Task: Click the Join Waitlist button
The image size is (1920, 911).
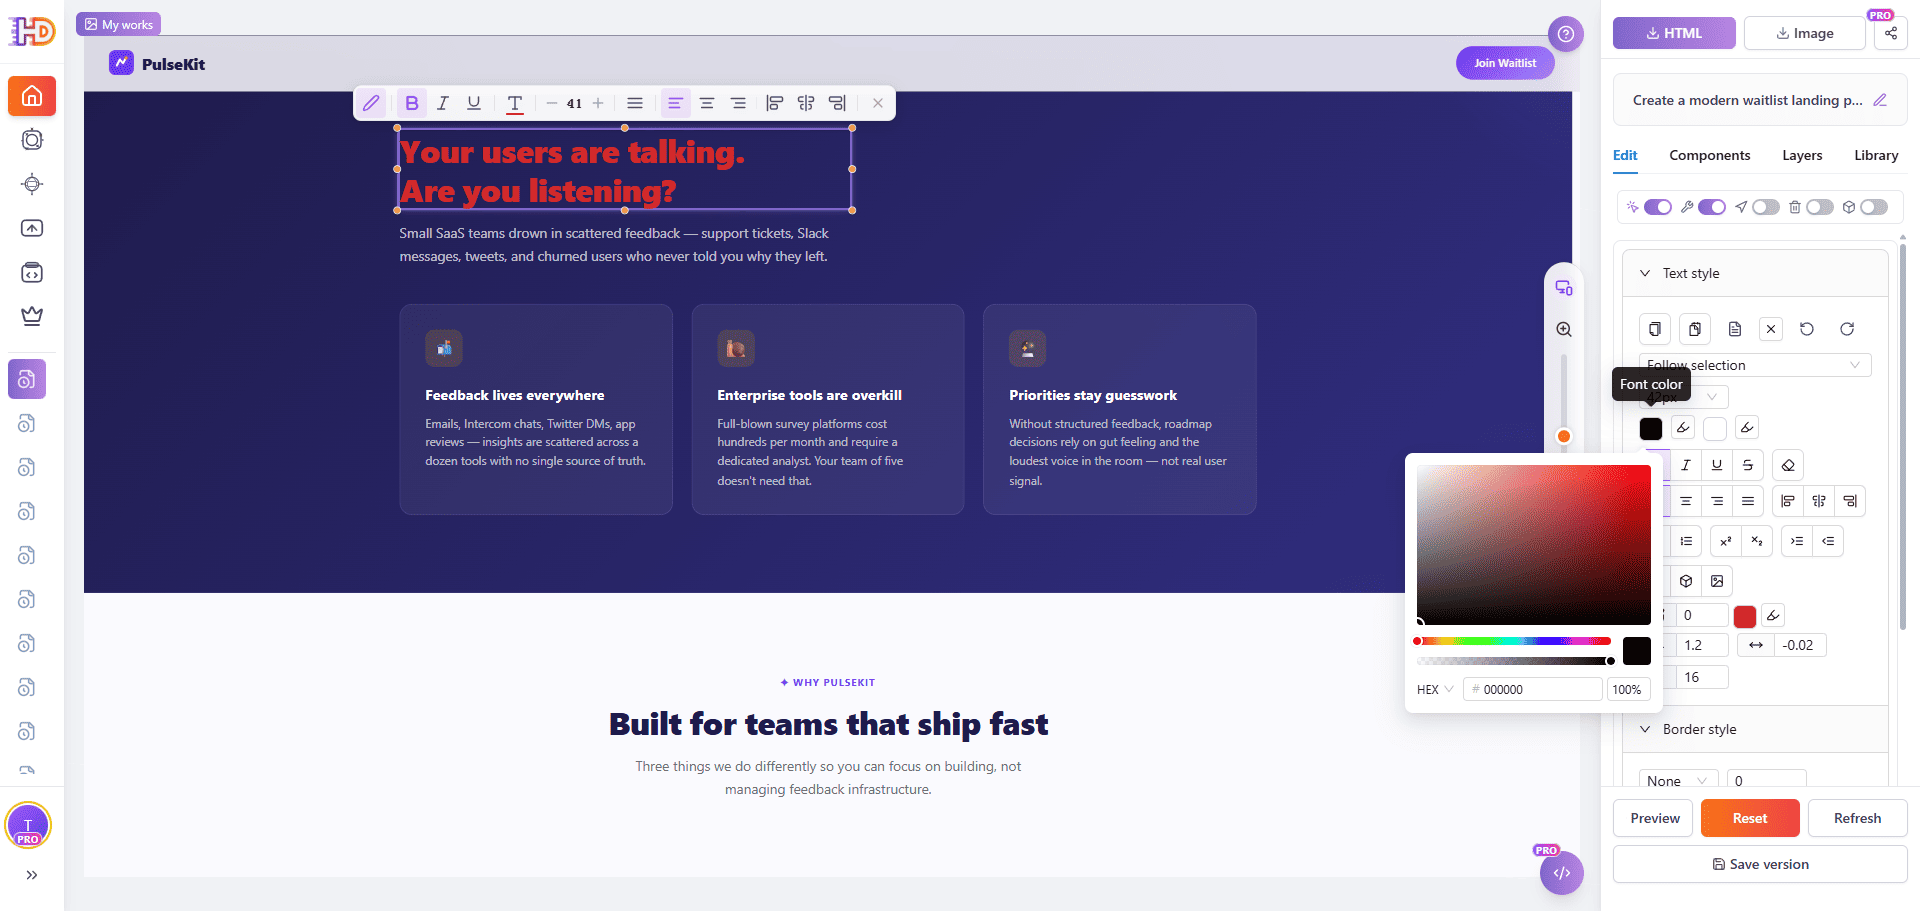Action: (1505, 63)
